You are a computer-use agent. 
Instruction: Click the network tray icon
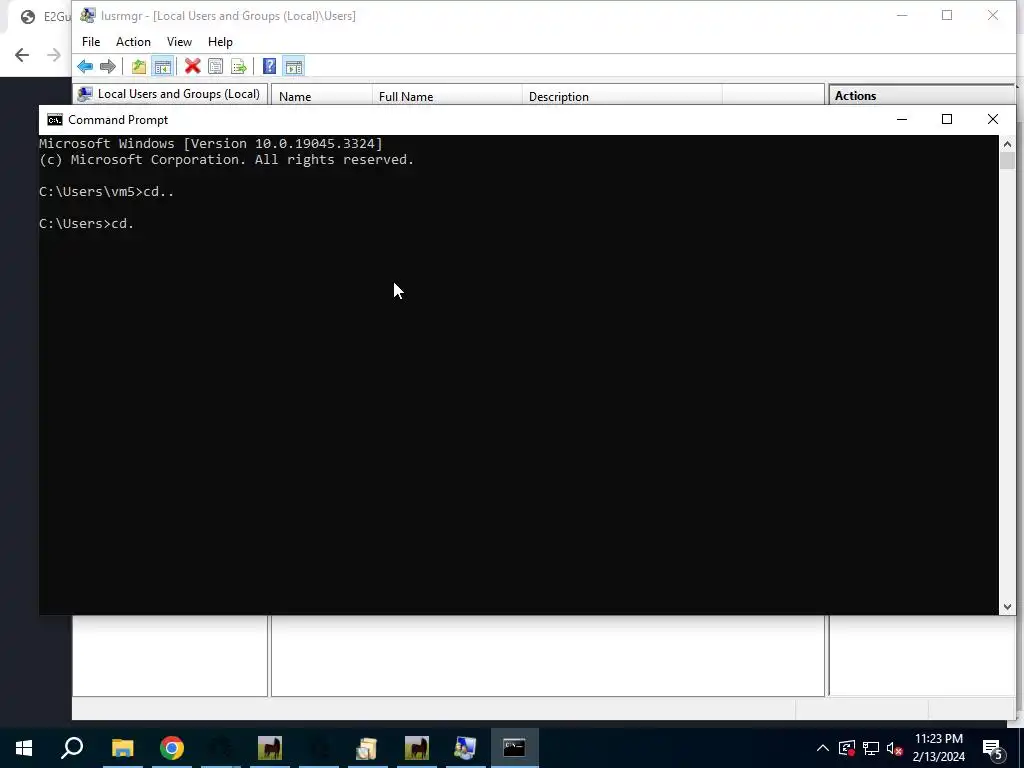pyautogui.click(x=871, y=748)
